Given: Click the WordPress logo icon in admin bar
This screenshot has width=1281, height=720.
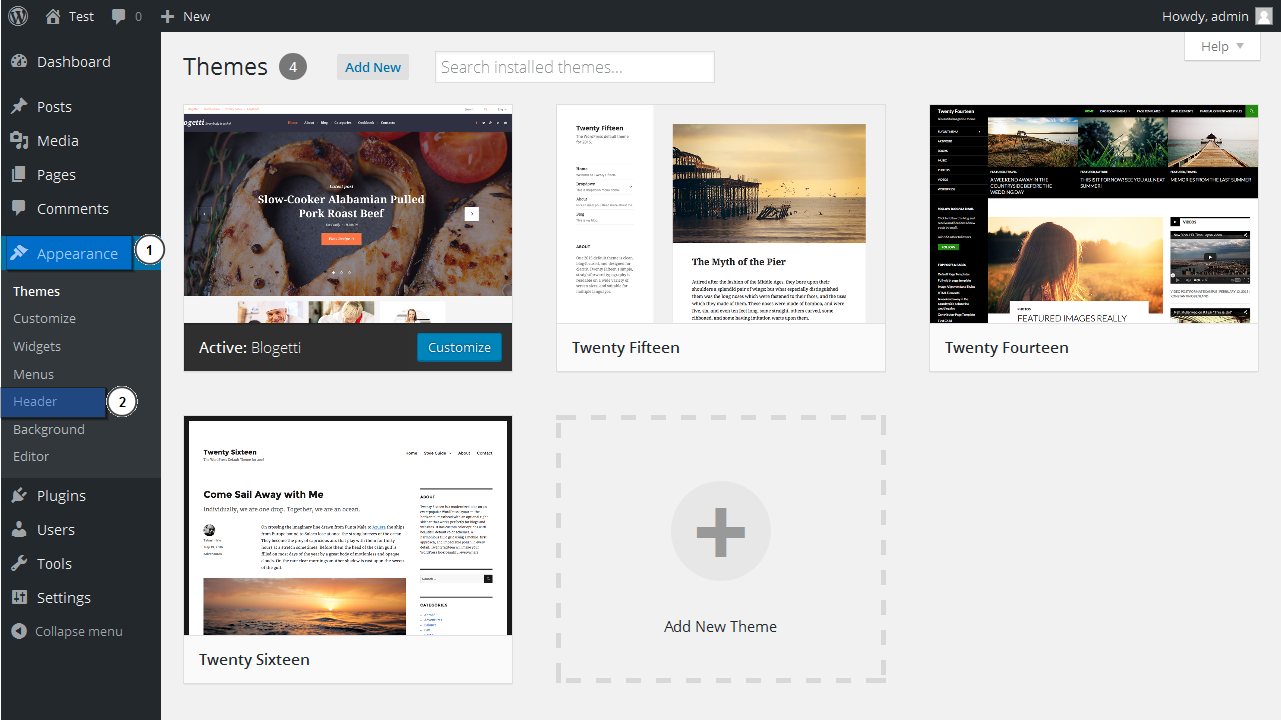Looking at the screenshot, I should point(20,16).
